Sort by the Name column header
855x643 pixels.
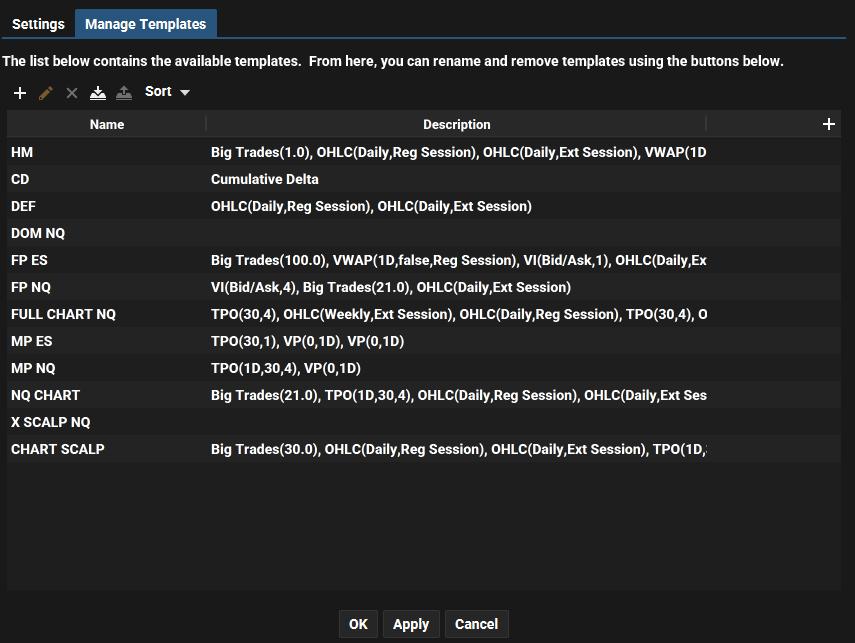(x=107, y=124)
